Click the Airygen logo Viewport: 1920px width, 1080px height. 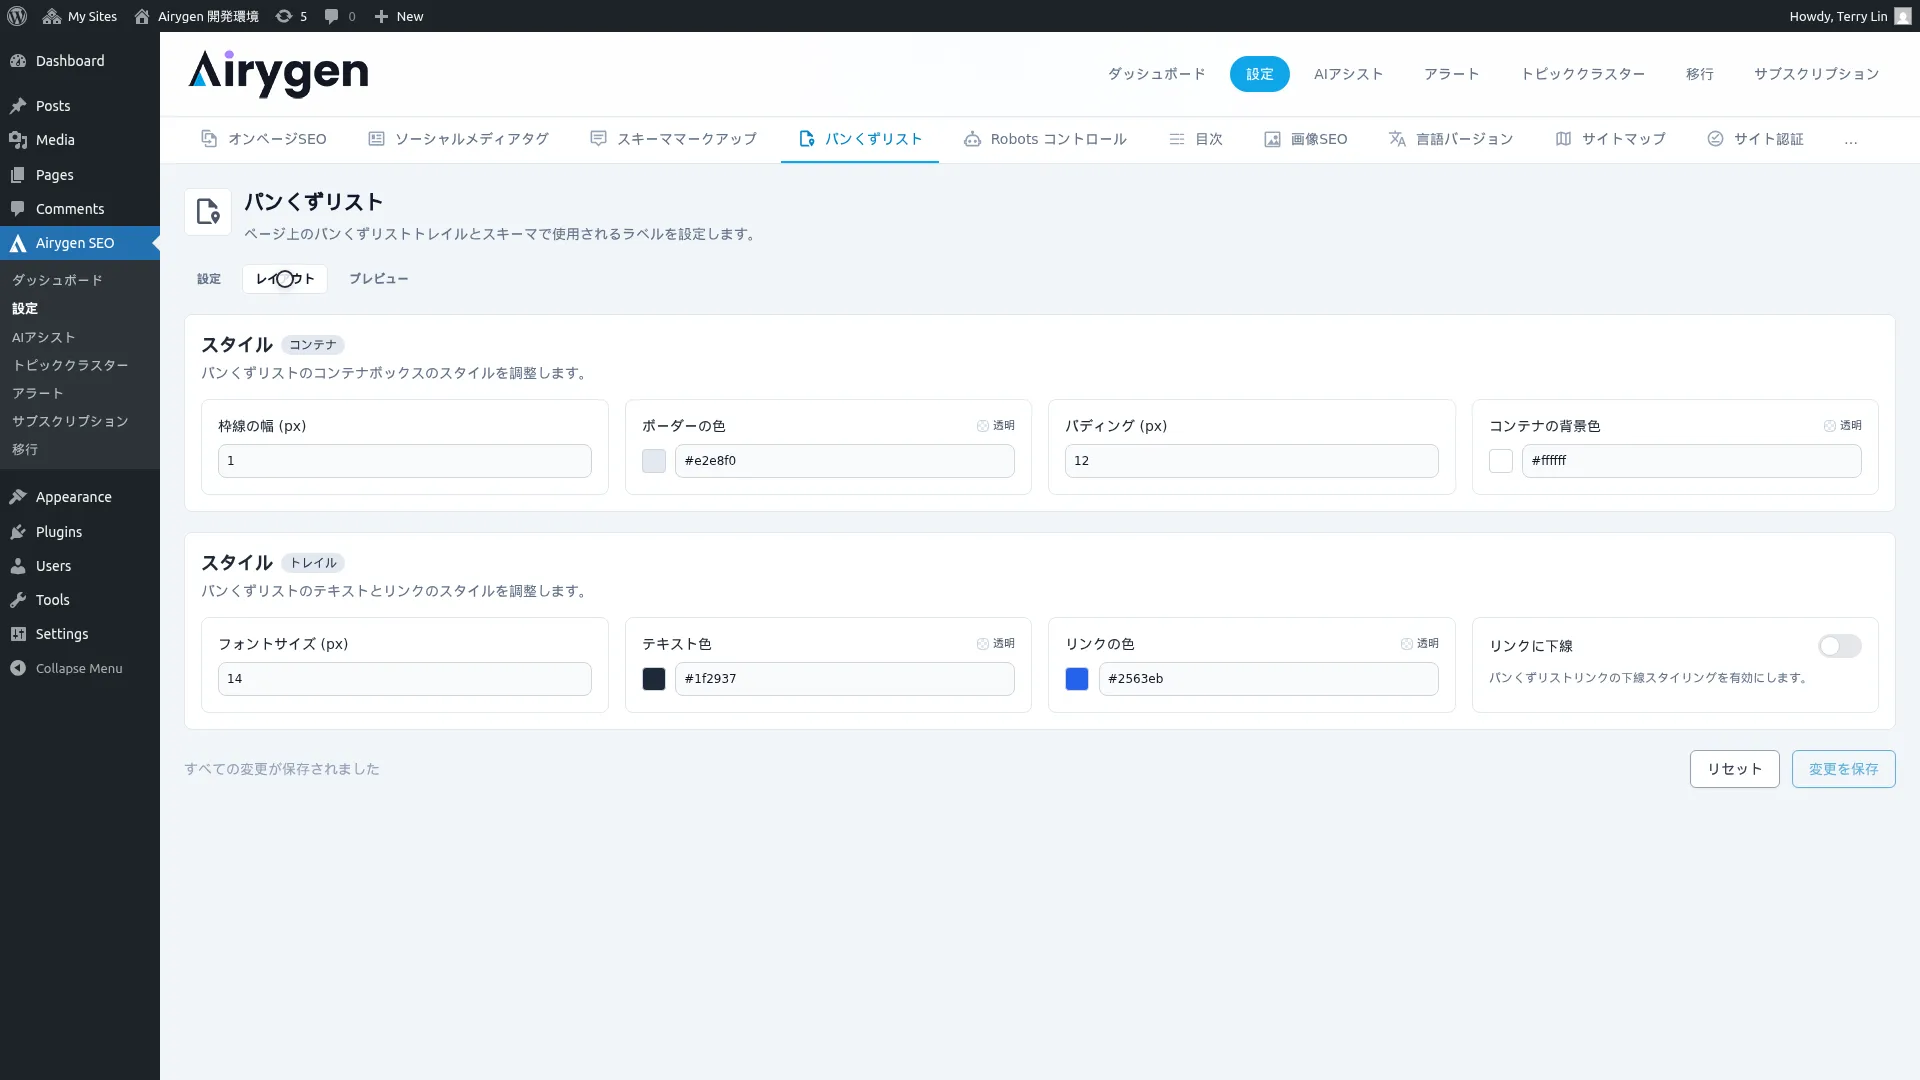[278, 73]
